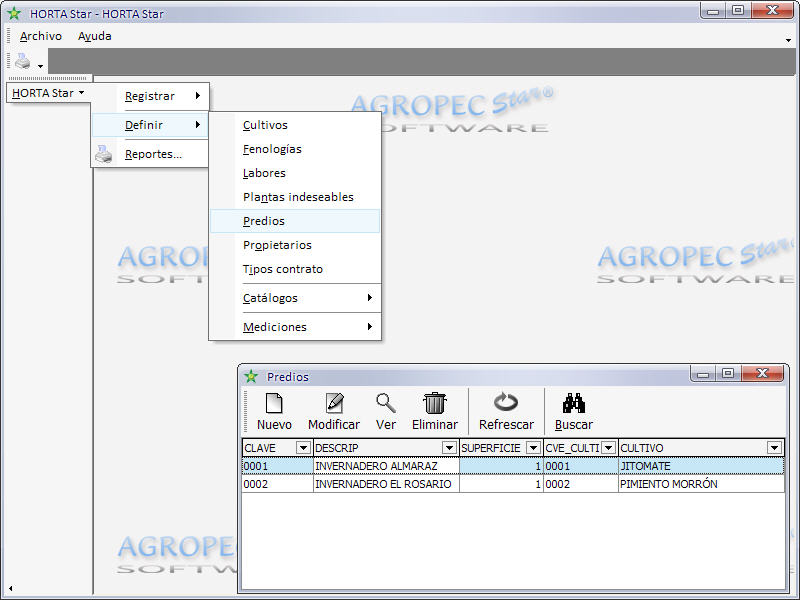Select Propietarios in the submenu
Viewport: 800px width, 600px height.
[295, 245]
